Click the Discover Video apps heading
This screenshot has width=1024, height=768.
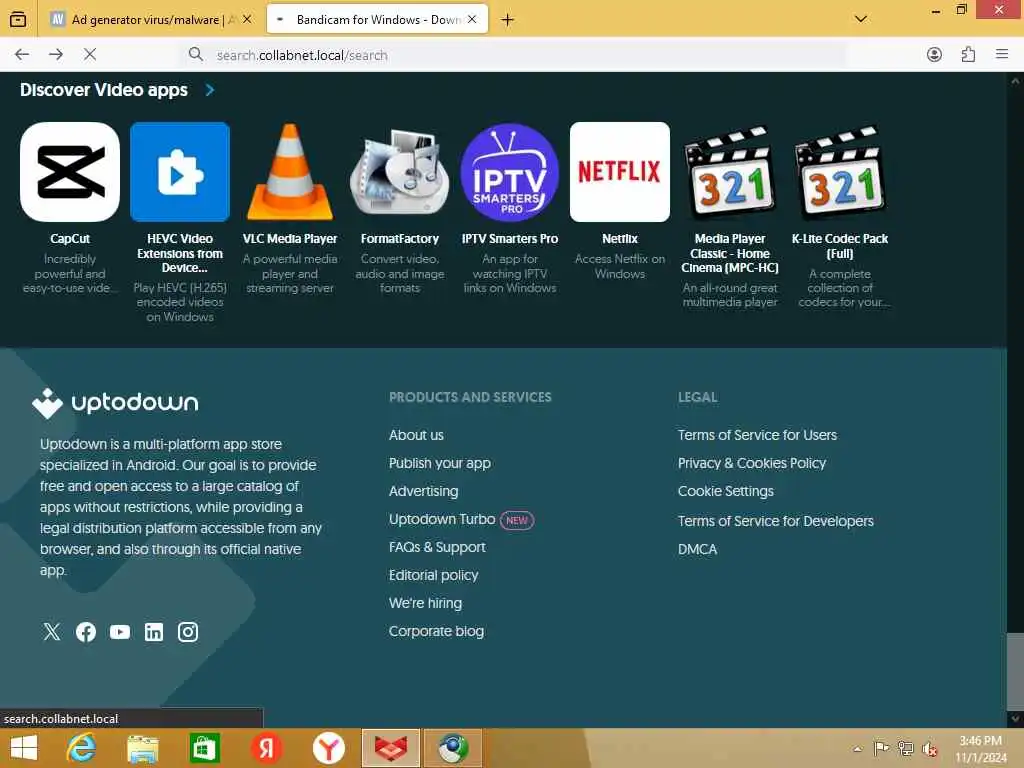(104, 89)
